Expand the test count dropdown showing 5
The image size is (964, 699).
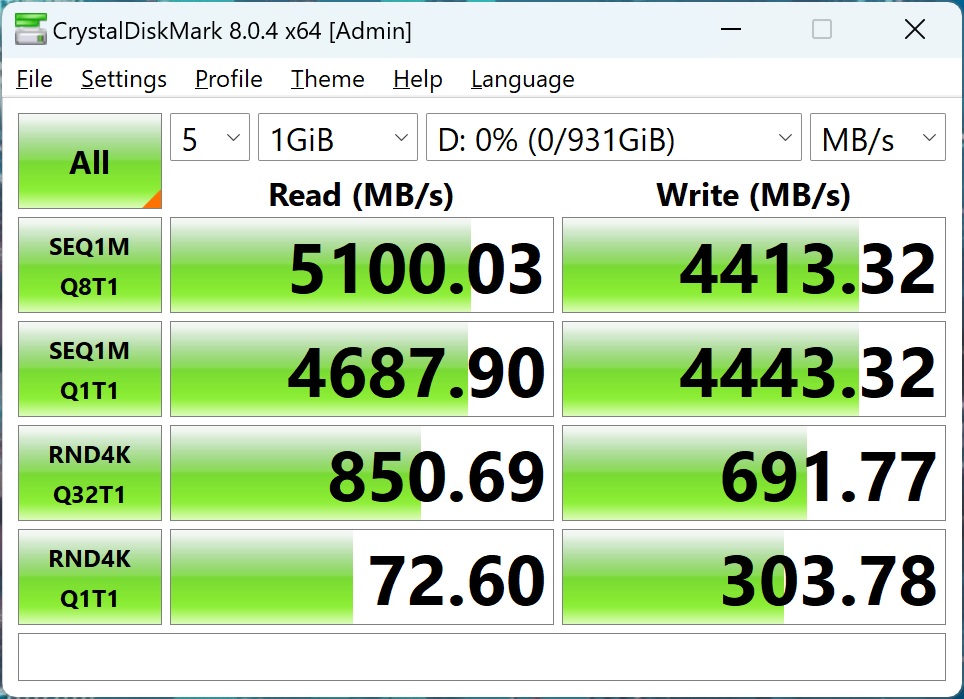pos(210,137)
